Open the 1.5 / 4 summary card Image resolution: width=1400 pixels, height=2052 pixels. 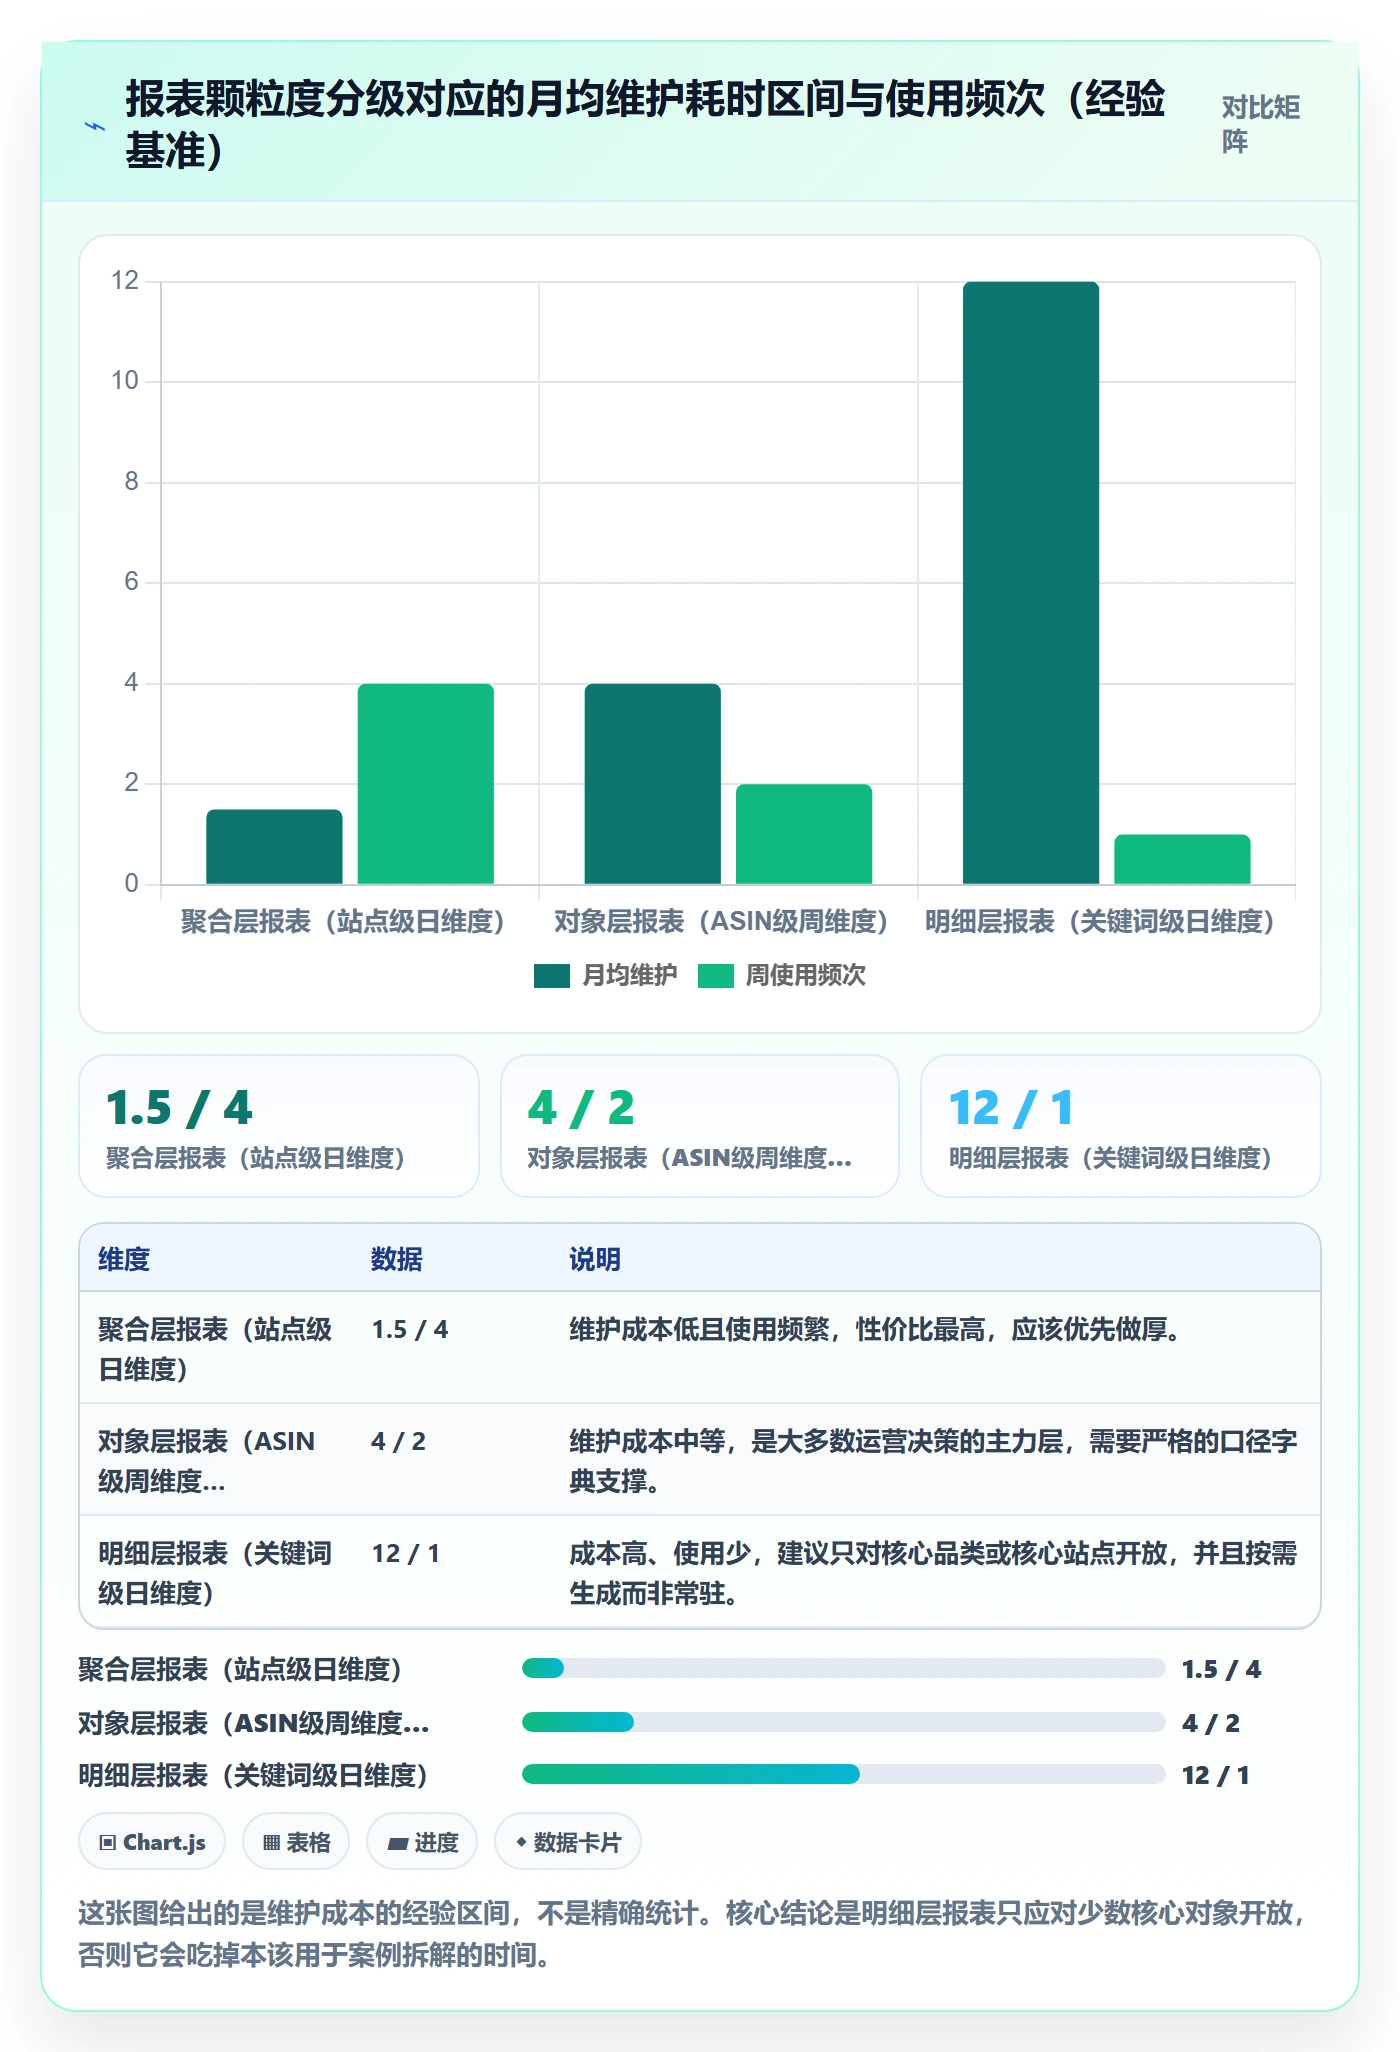(279, 1126)
